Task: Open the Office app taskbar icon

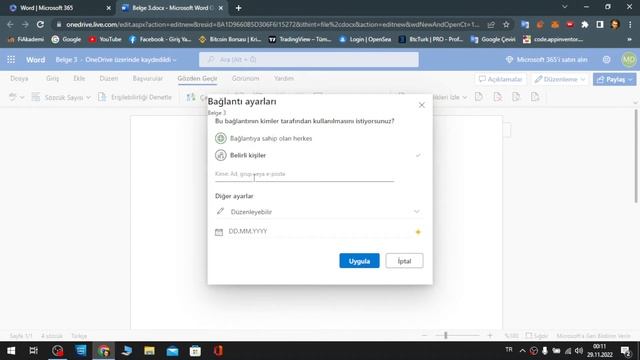Action: point(218,351)
